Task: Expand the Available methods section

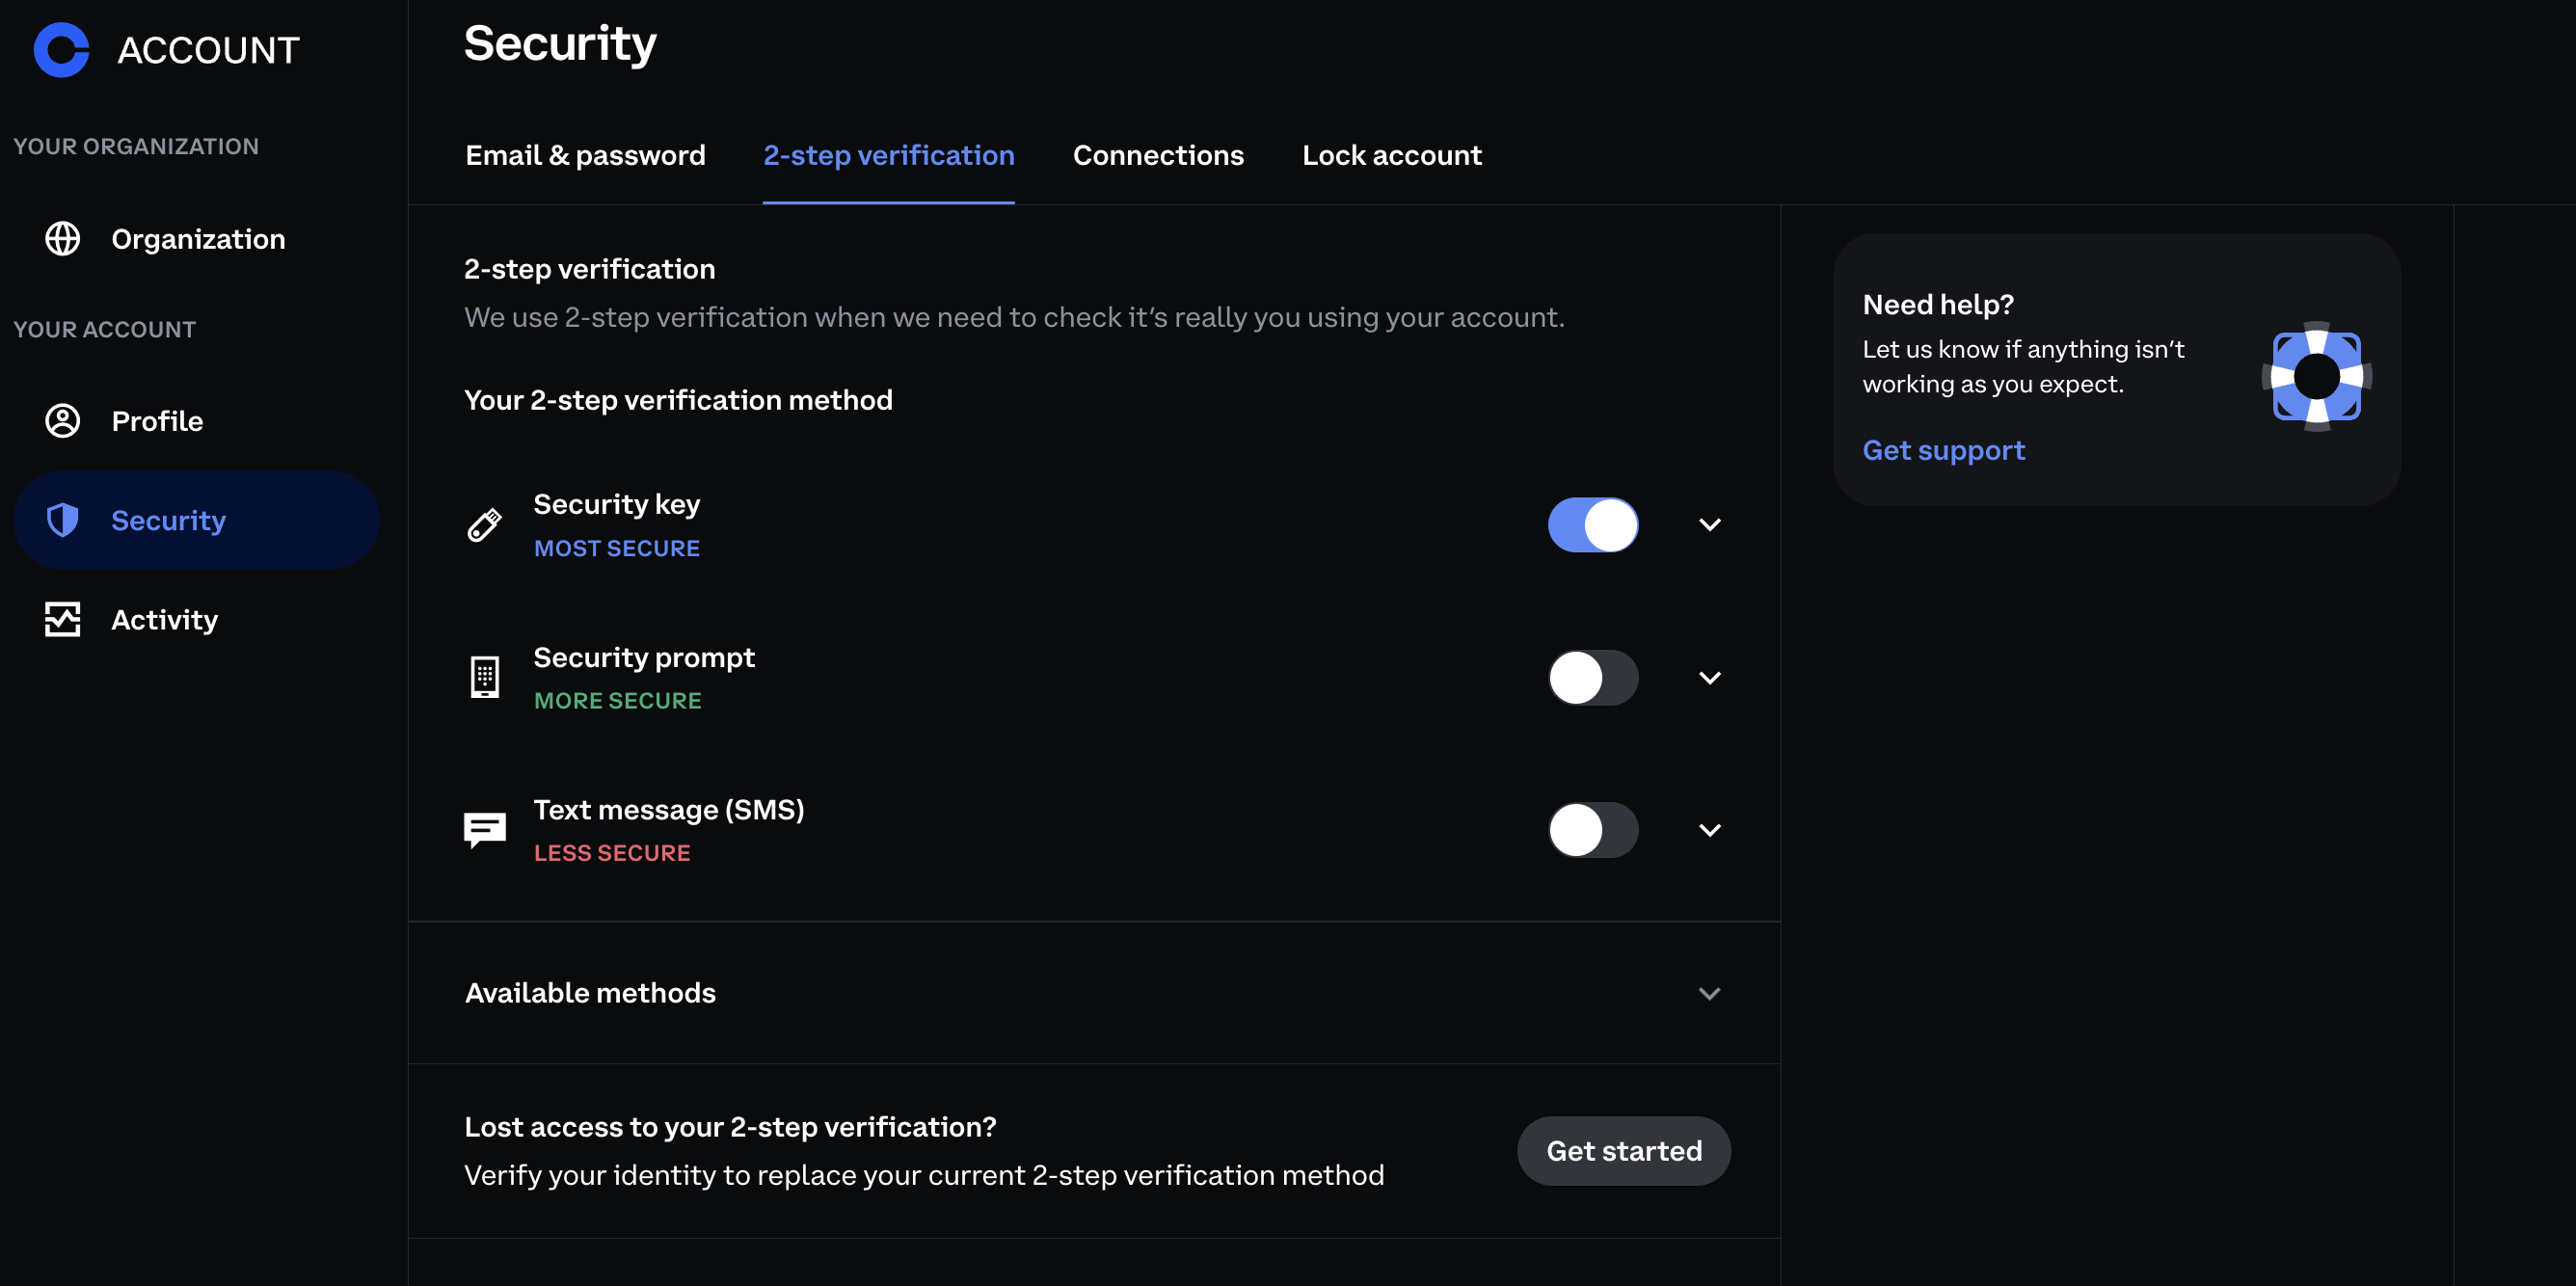Action: (x=1709, y=993)
